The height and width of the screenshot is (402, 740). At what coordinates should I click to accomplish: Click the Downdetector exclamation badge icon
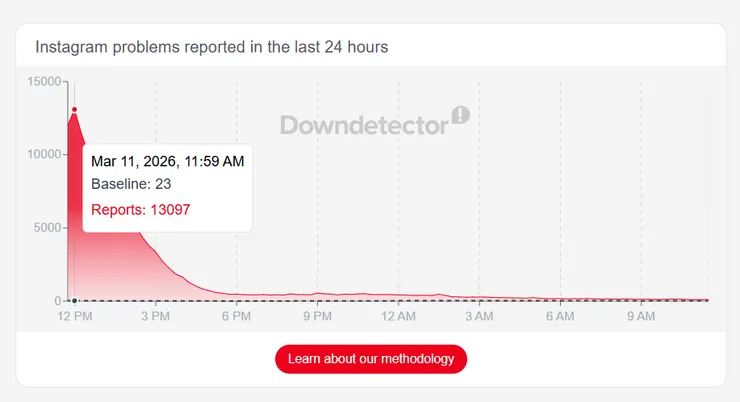(461, 115)
